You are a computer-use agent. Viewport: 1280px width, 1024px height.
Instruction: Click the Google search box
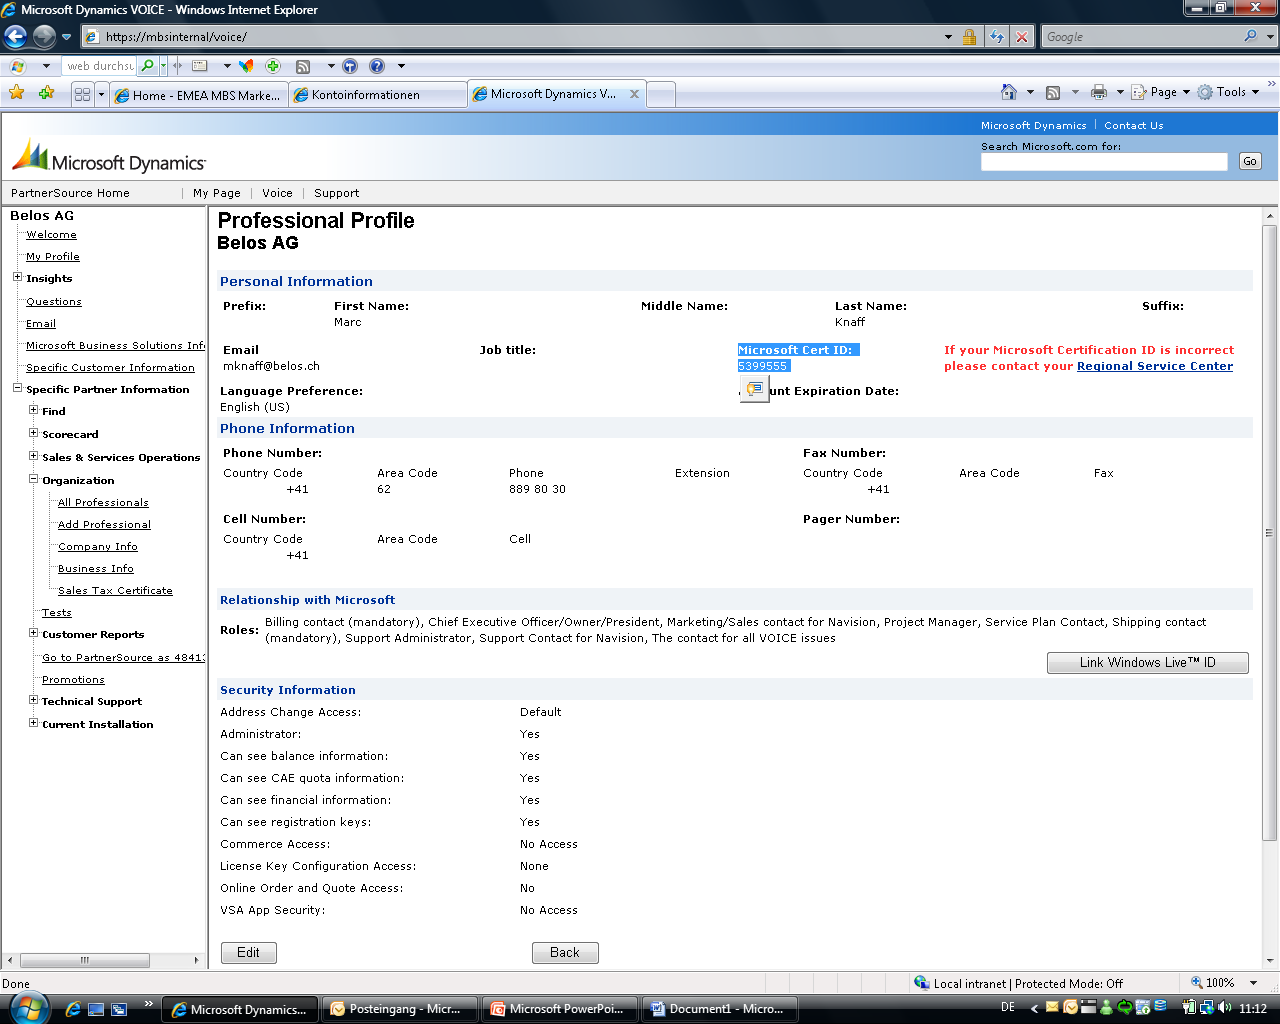click(1141, 37)
